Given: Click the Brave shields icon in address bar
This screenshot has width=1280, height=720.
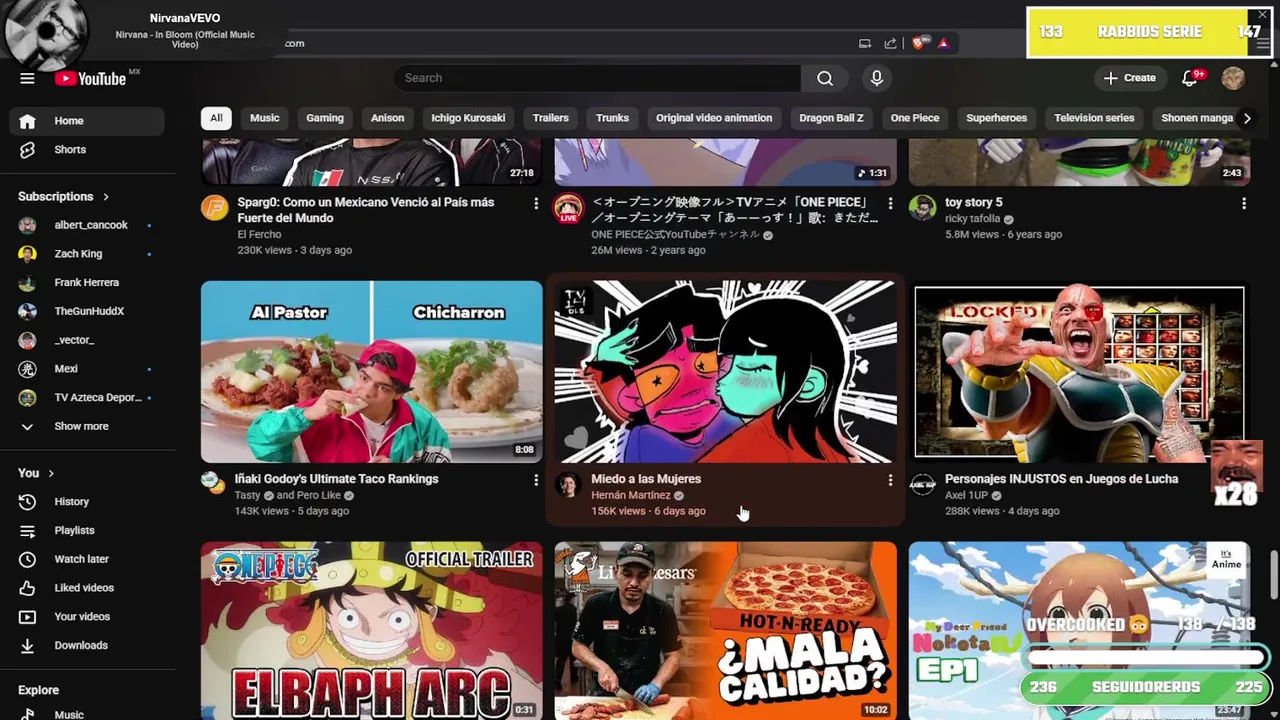Looking at the screenshot, I should (920, 43).
